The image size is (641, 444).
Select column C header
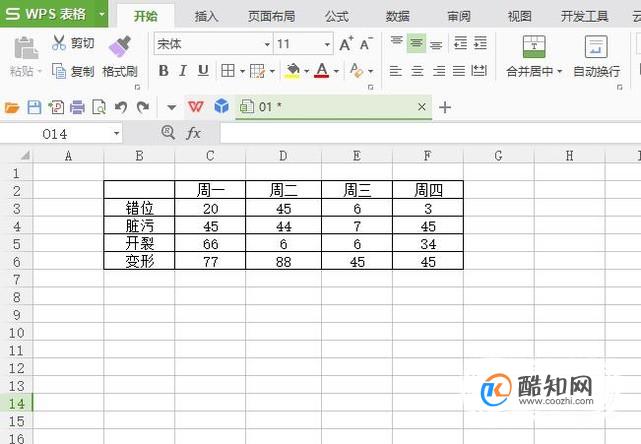(210, 156)
